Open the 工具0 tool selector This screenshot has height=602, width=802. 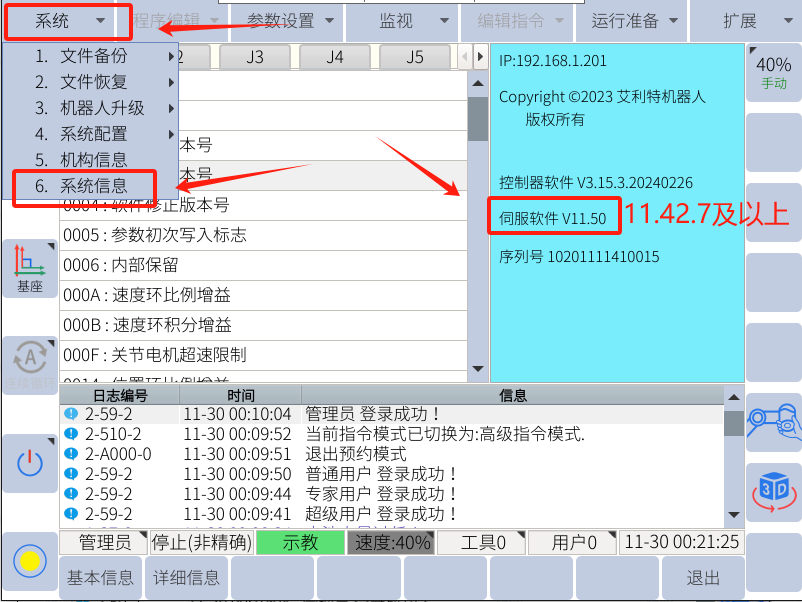coord(483,542)
